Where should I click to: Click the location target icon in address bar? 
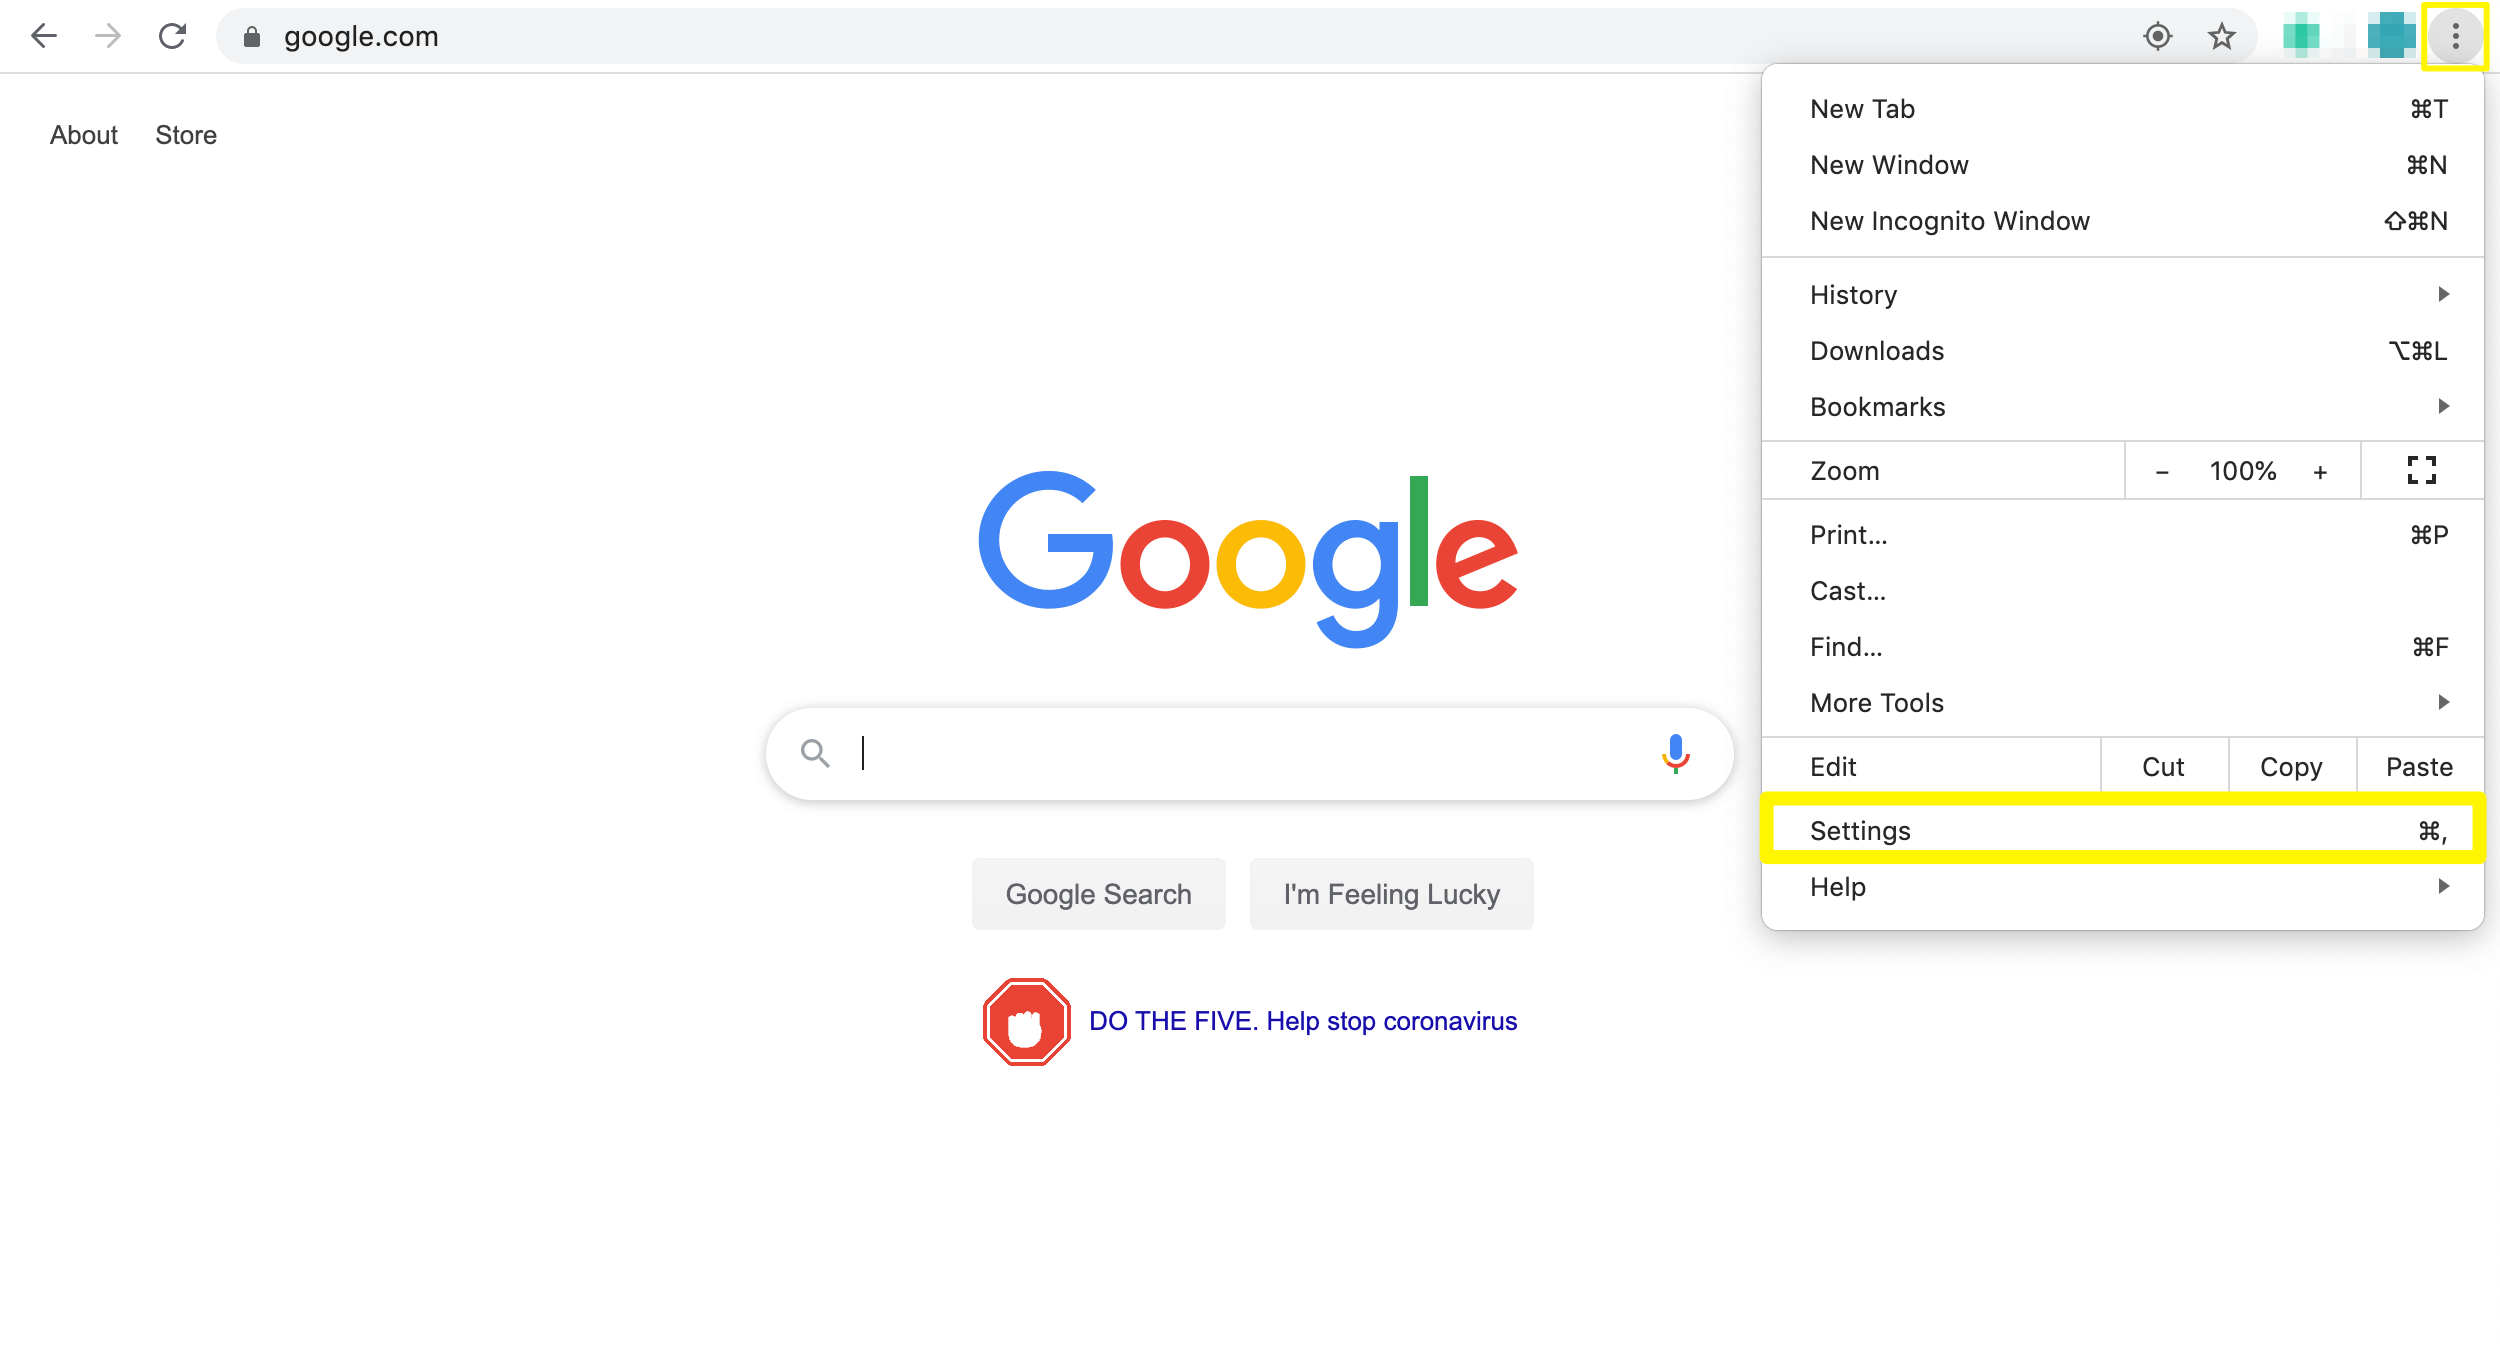pos(2158,37)
